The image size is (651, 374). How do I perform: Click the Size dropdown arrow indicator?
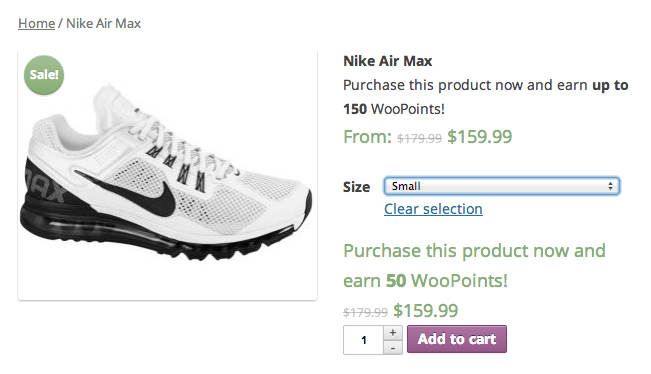point(610,186)
